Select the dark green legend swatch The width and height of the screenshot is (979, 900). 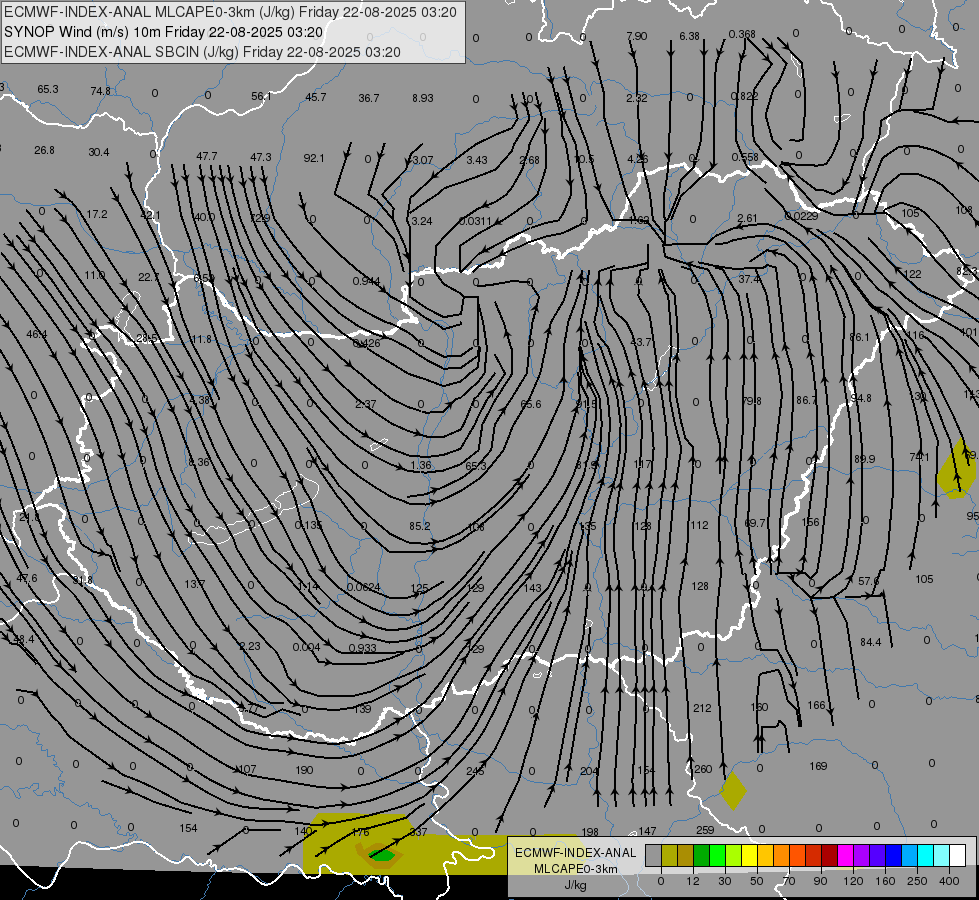[x=701, y=856]
